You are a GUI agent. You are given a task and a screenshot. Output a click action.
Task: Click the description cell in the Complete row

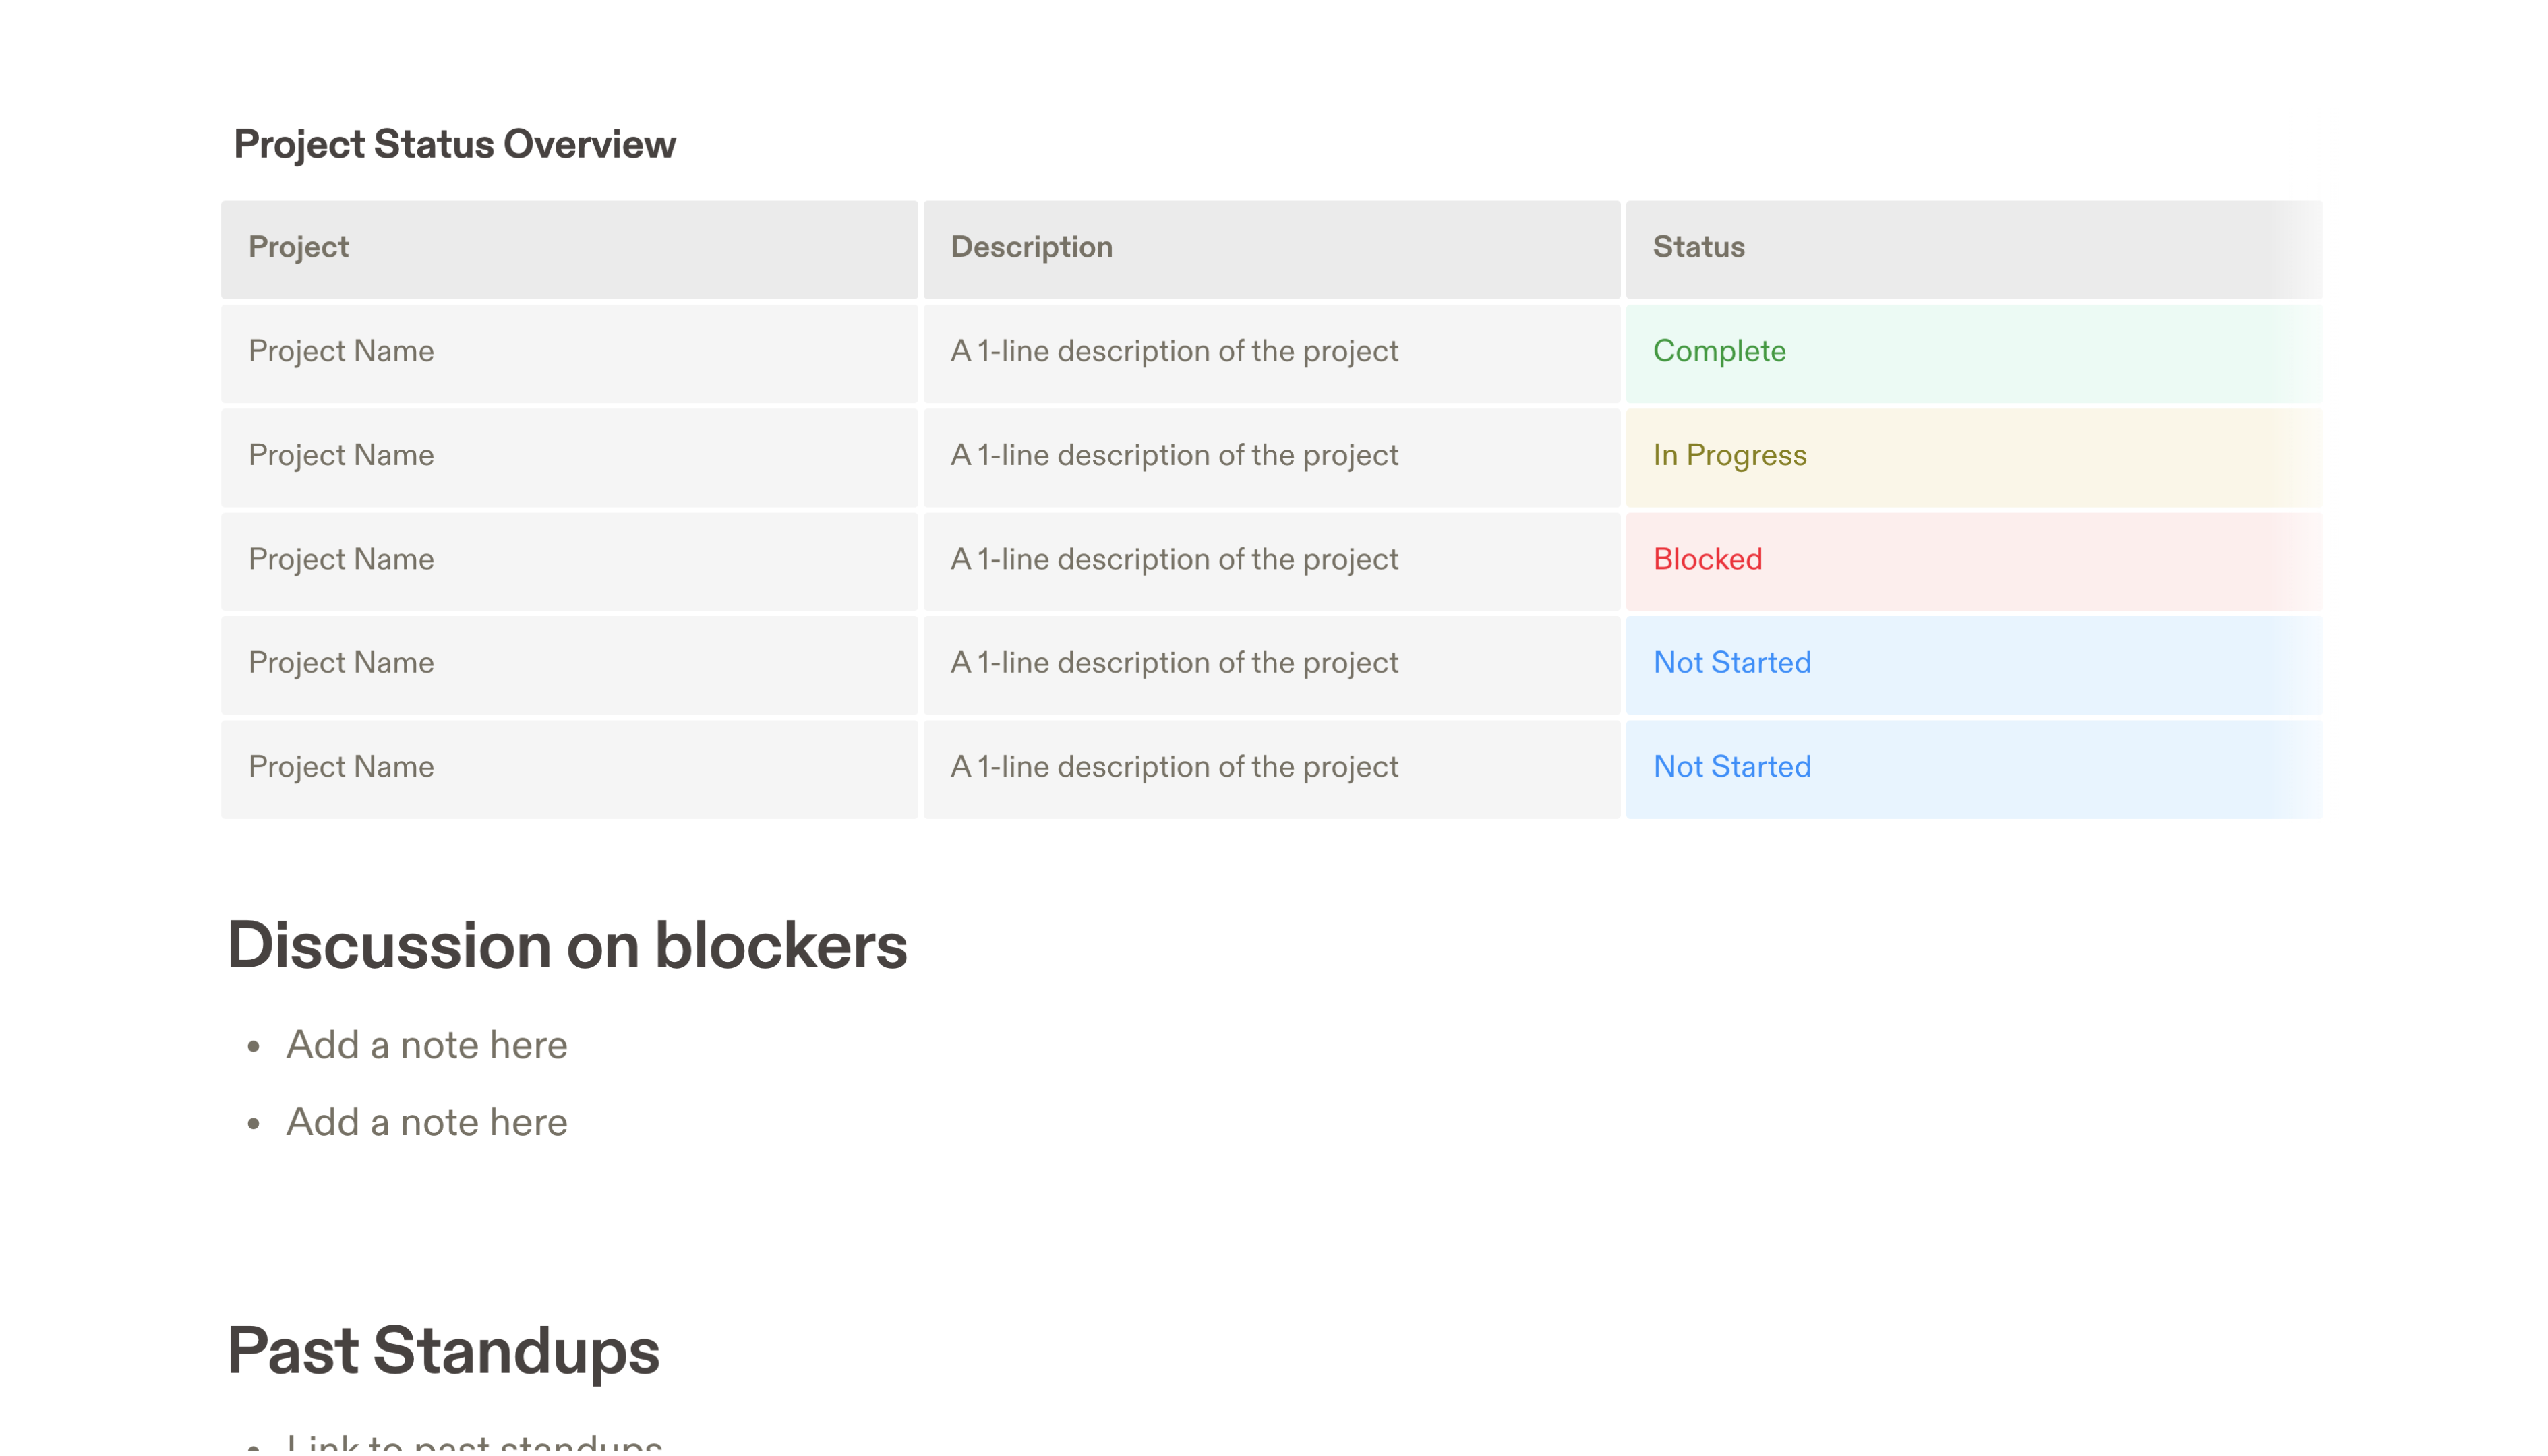(x=1174, y=351)
